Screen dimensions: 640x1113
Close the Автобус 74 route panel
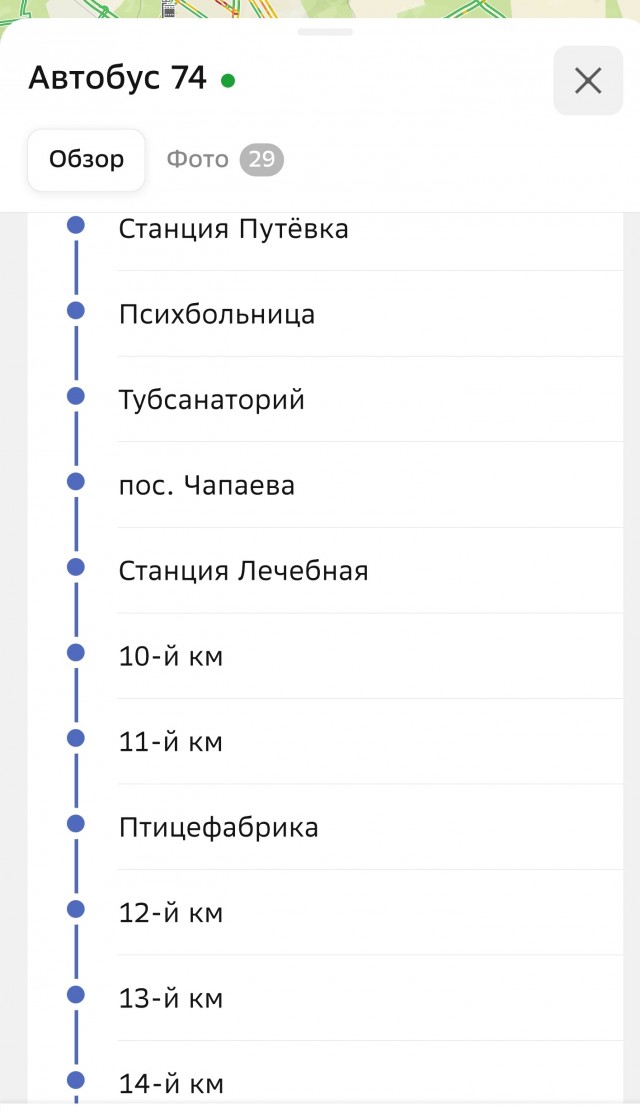click(587, 80)
